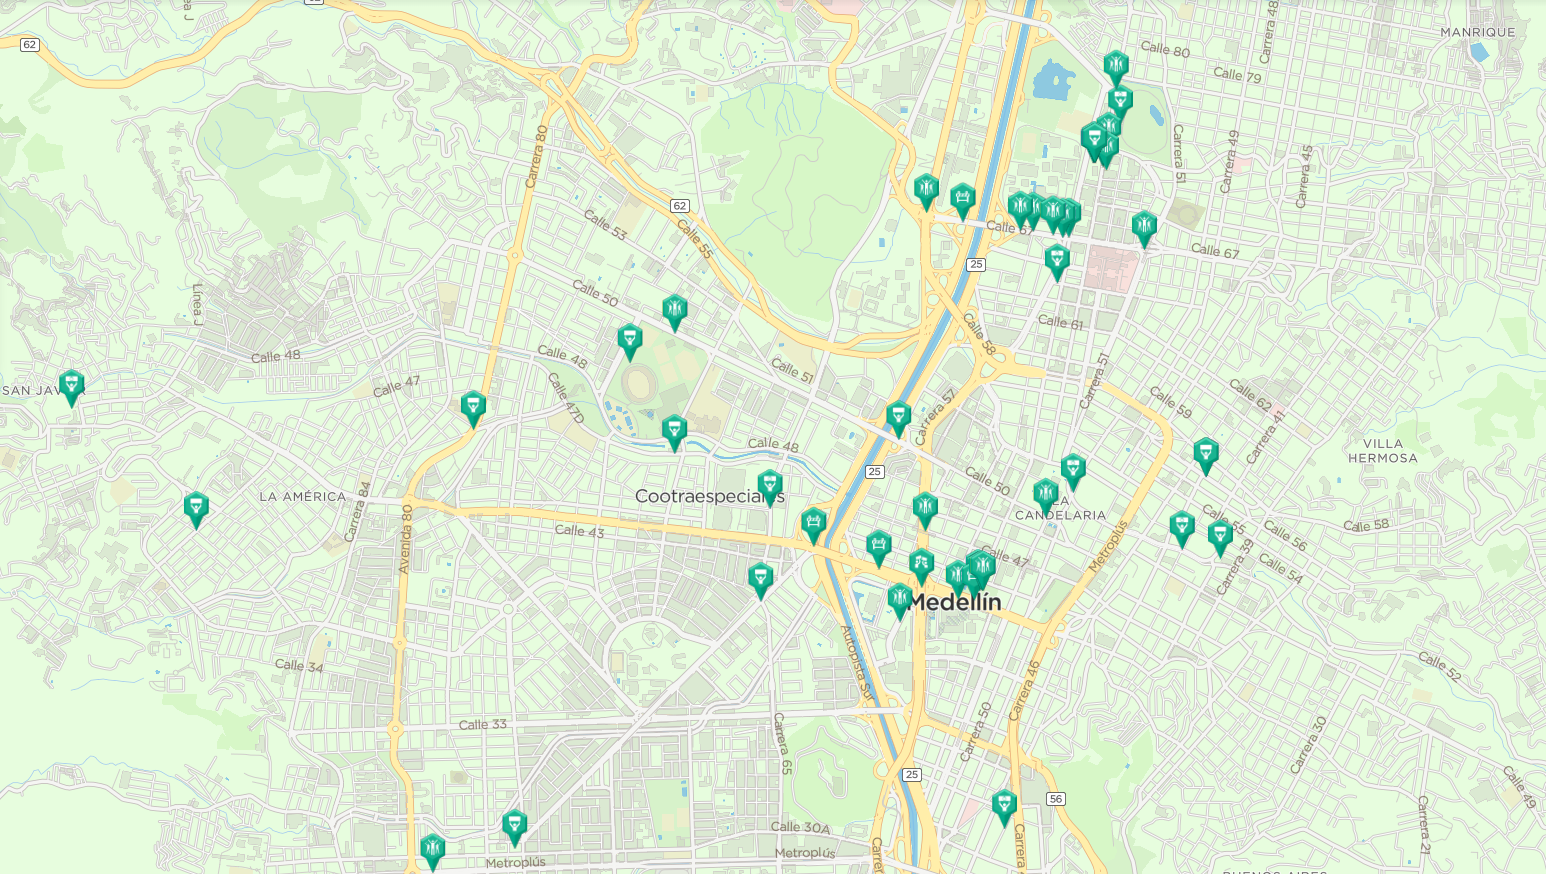Screen dimensions: 1546x874
Task: Open the marker next to Carrera 39
Action: click(1220, 537)
